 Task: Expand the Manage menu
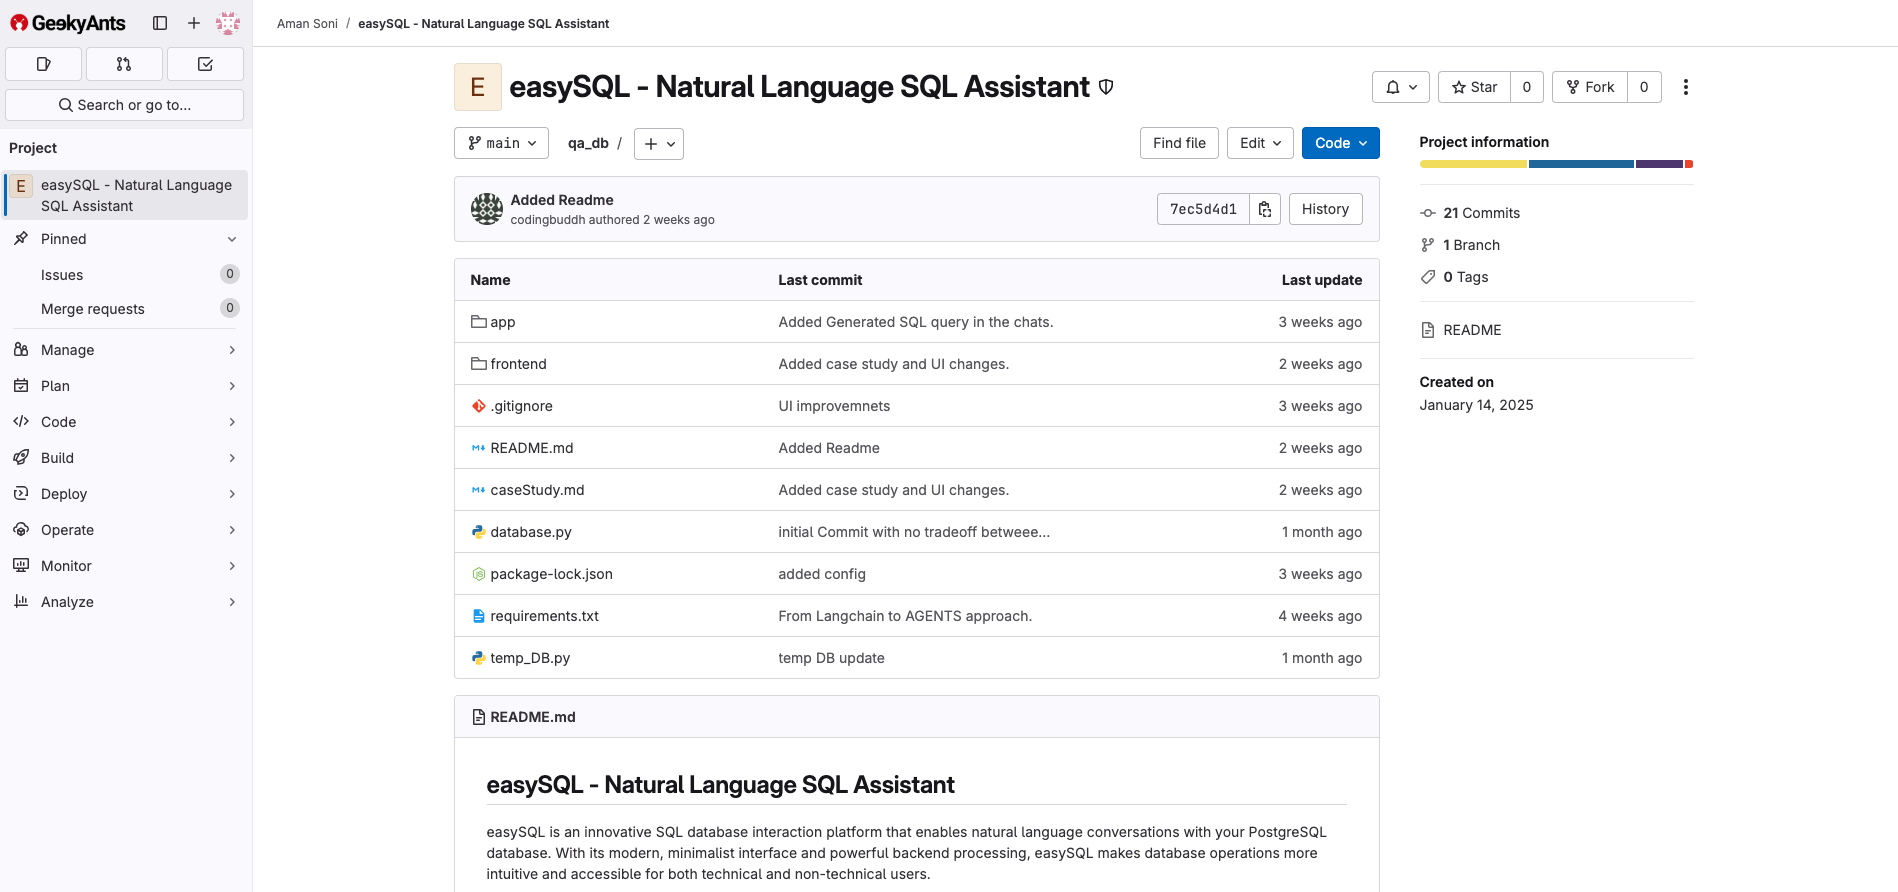126,350
